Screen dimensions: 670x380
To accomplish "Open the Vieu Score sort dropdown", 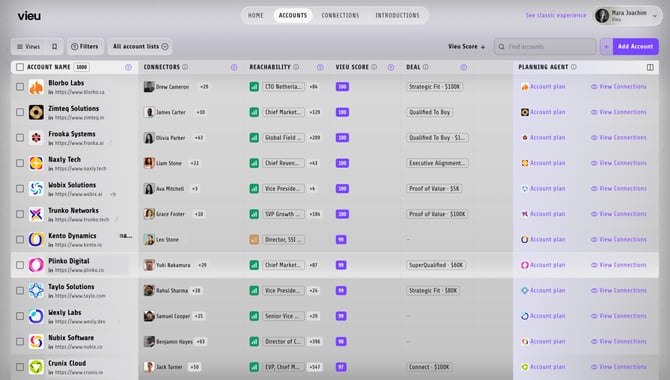I will coord(467,47).
